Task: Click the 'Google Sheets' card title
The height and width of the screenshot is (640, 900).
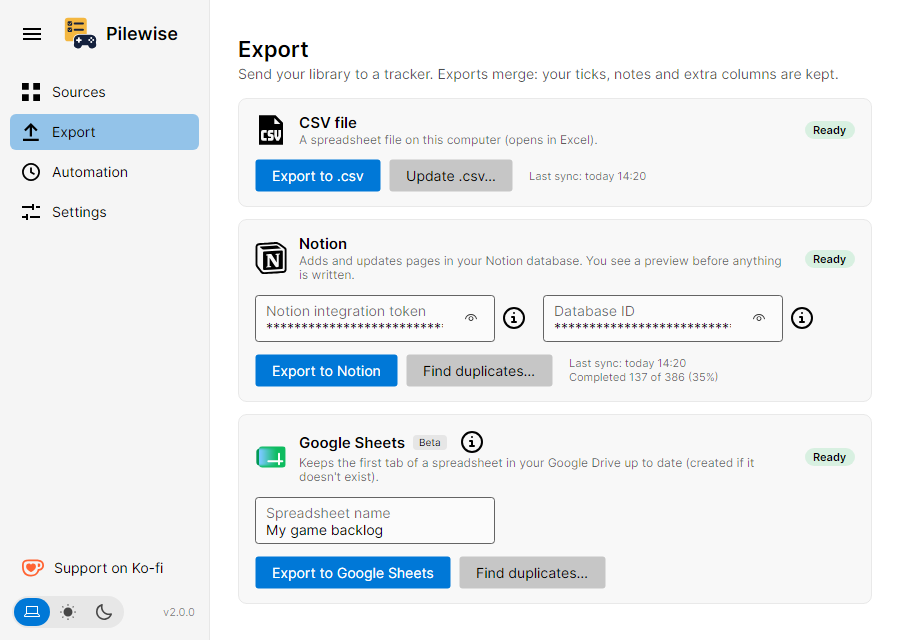Action: (352, 443)
